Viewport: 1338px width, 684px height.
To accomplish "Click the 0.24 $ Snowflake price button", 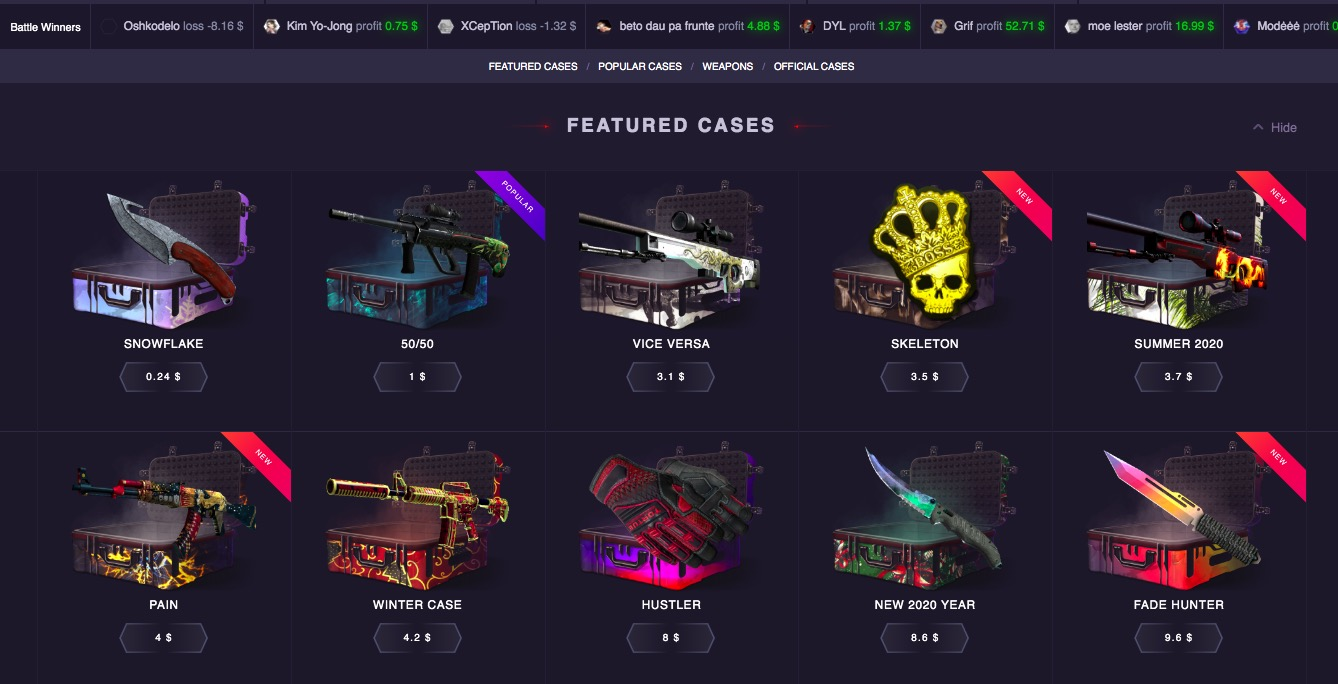I will (x=163, y=377).
